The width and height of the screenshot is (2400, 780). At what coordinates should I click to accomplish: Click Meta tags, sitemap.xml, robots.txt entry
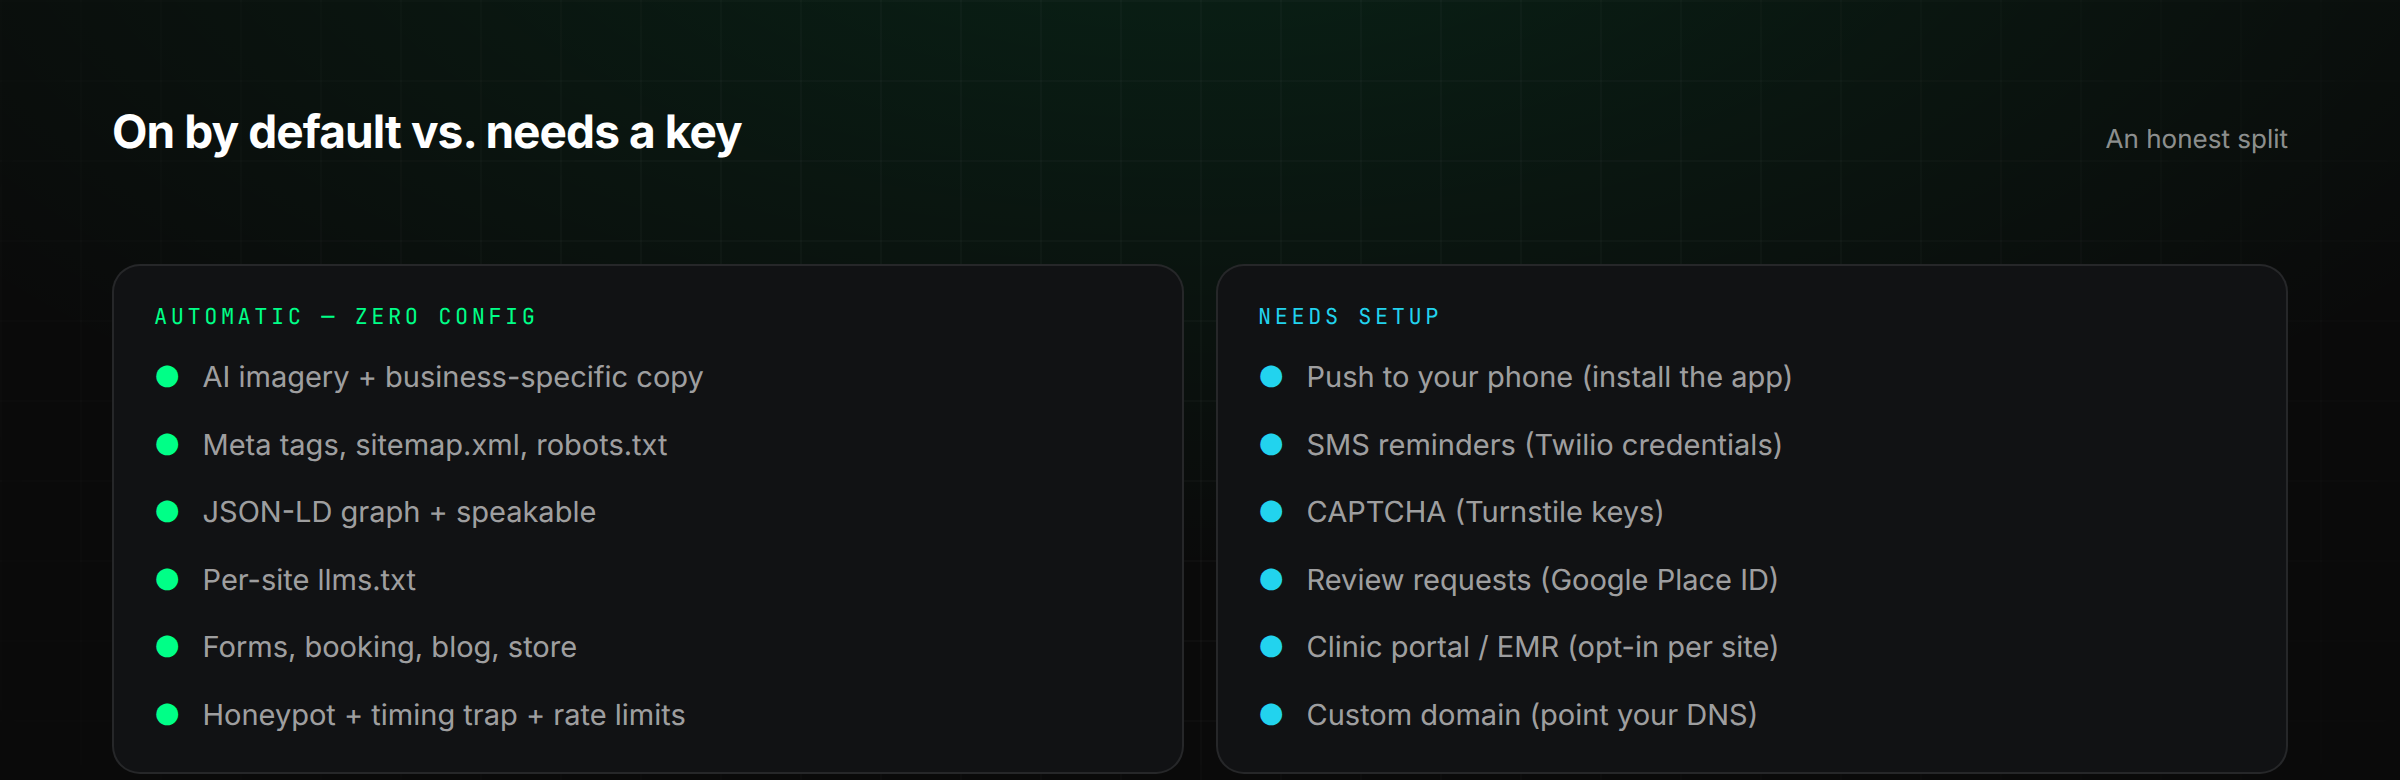click(x=435, y=445)
